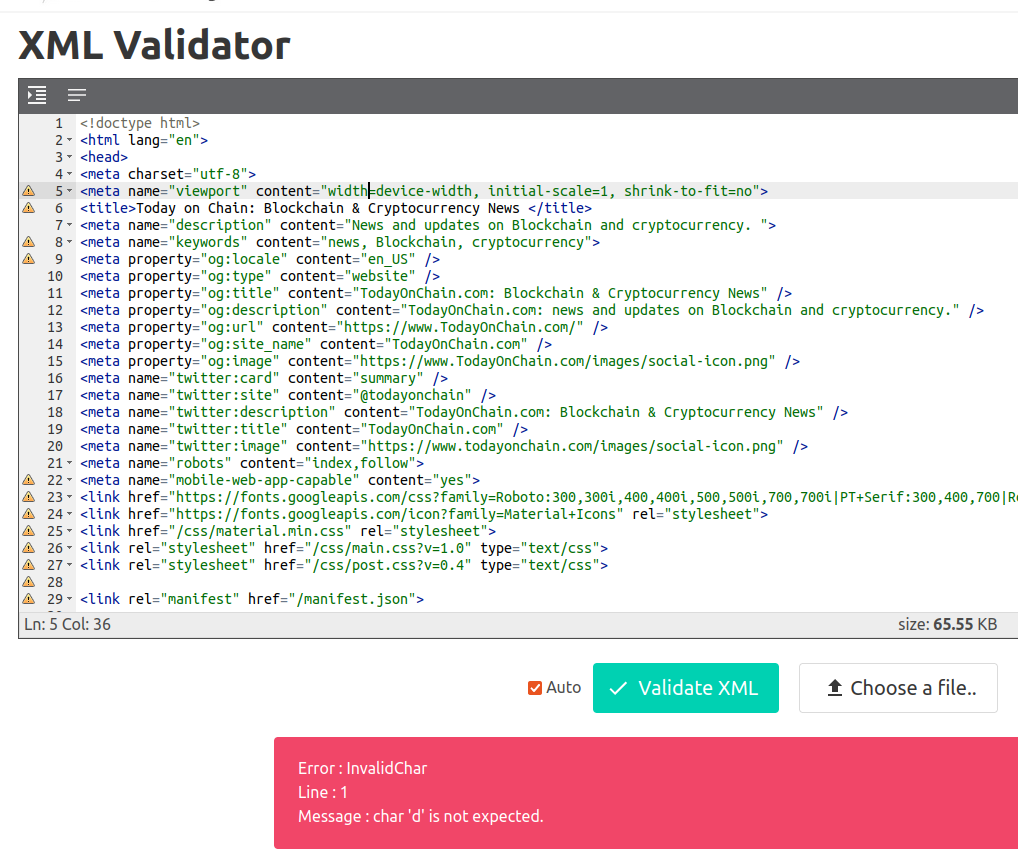The image size is (1018, 864).
Task: Click the indent/beautify XML toolbar icon
Action: click(37, 96)
